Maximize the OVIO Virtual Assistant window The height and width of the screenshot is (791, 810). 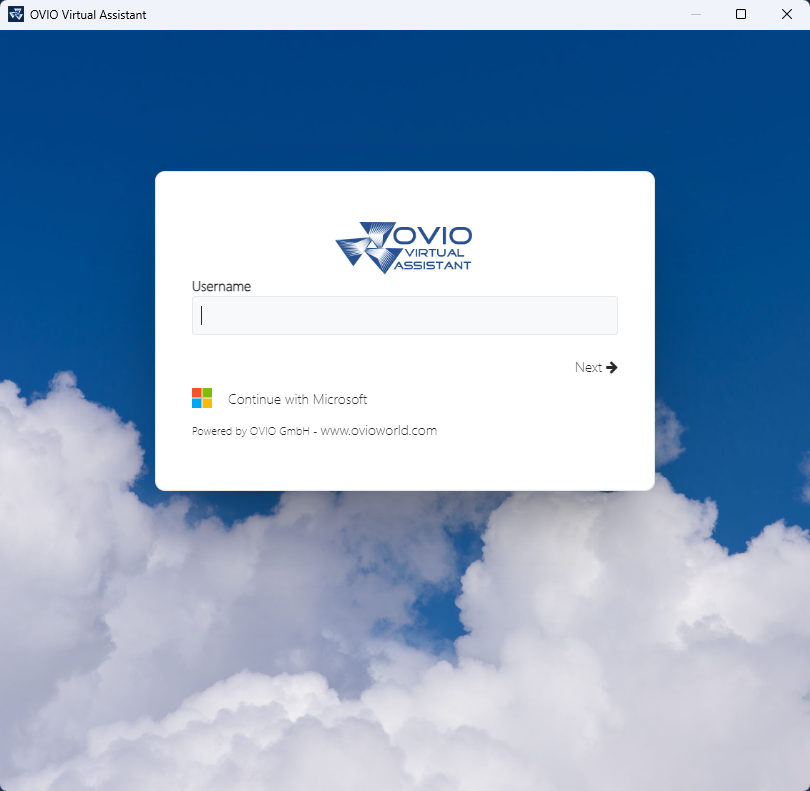pos(741,14)
